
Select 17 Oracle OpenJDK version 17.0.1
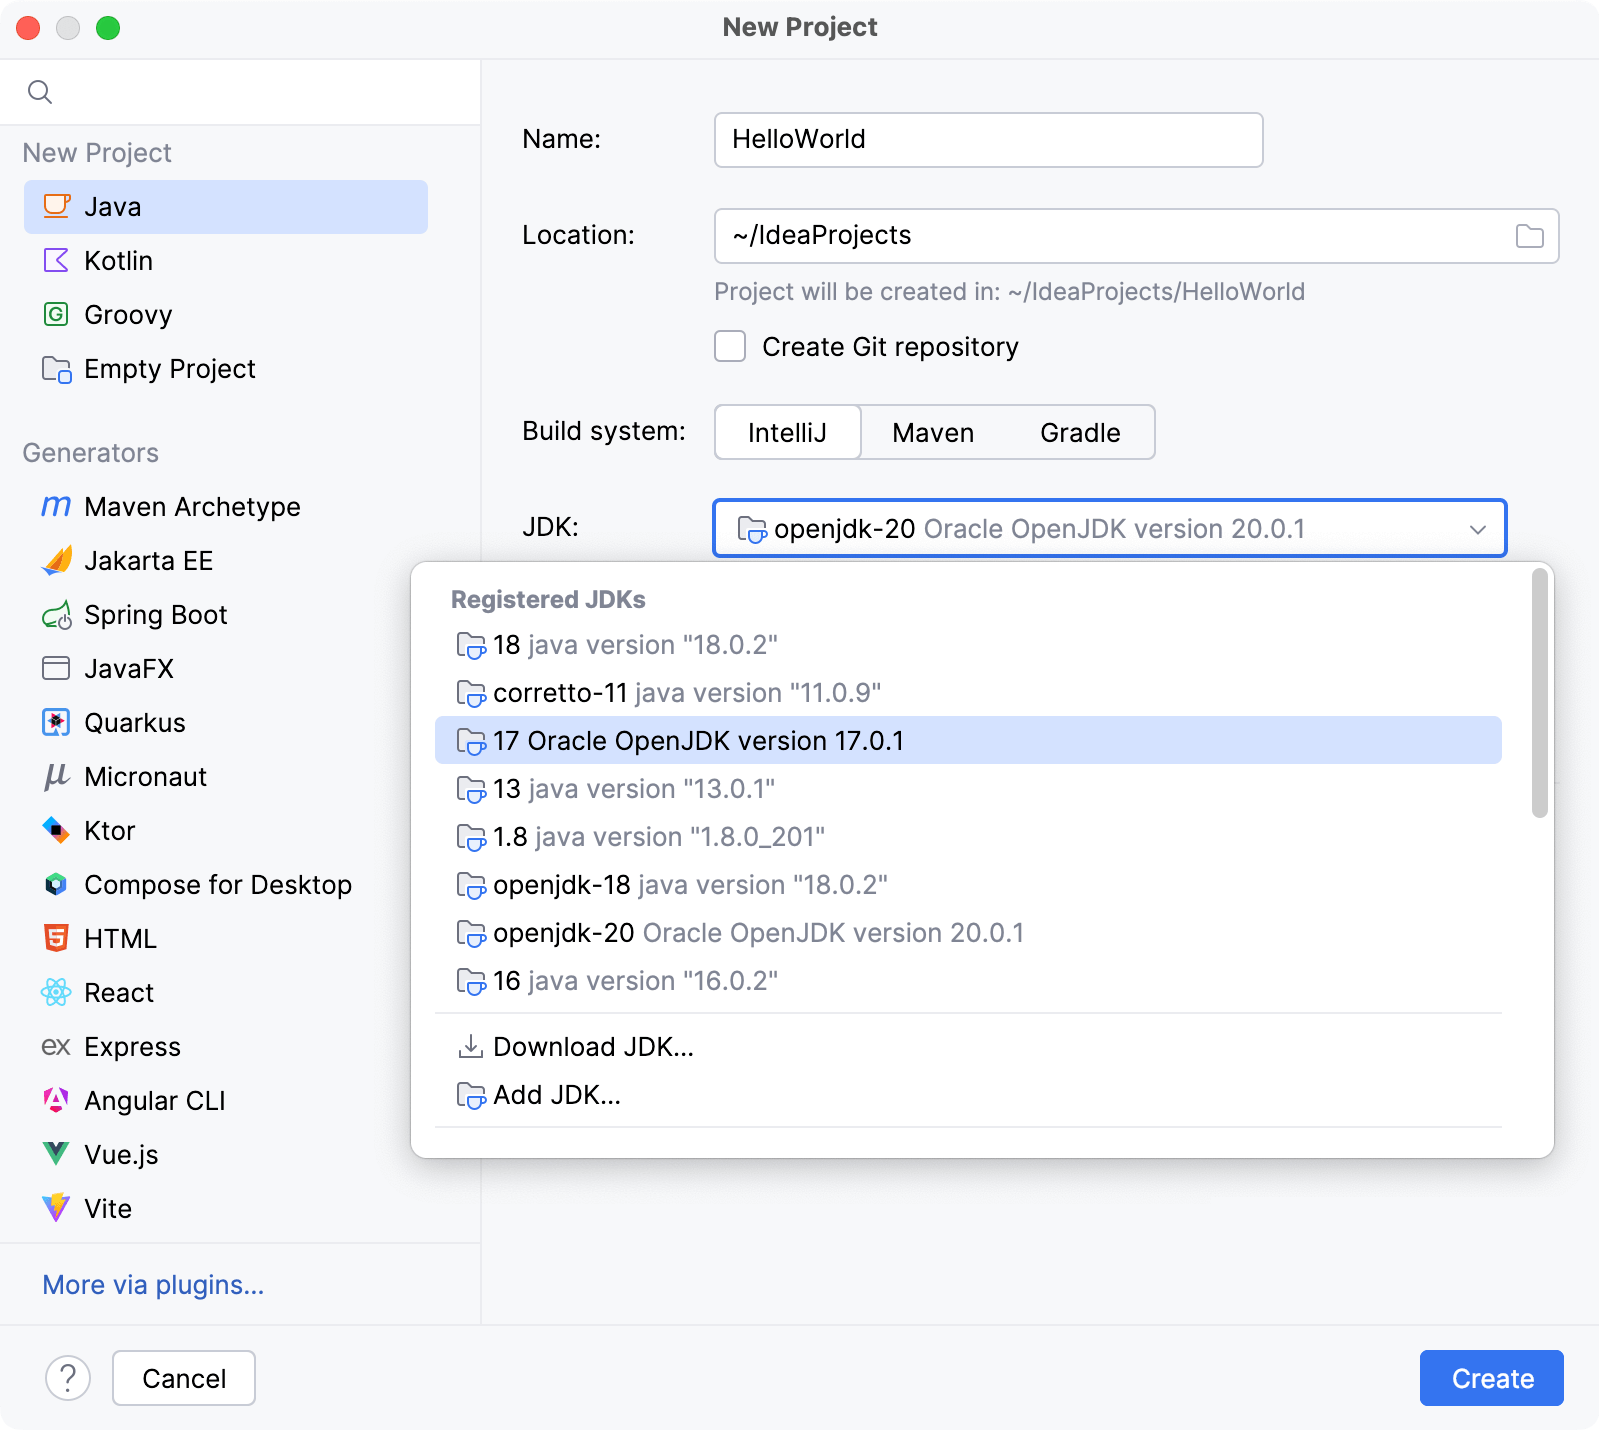coord(698,741)
